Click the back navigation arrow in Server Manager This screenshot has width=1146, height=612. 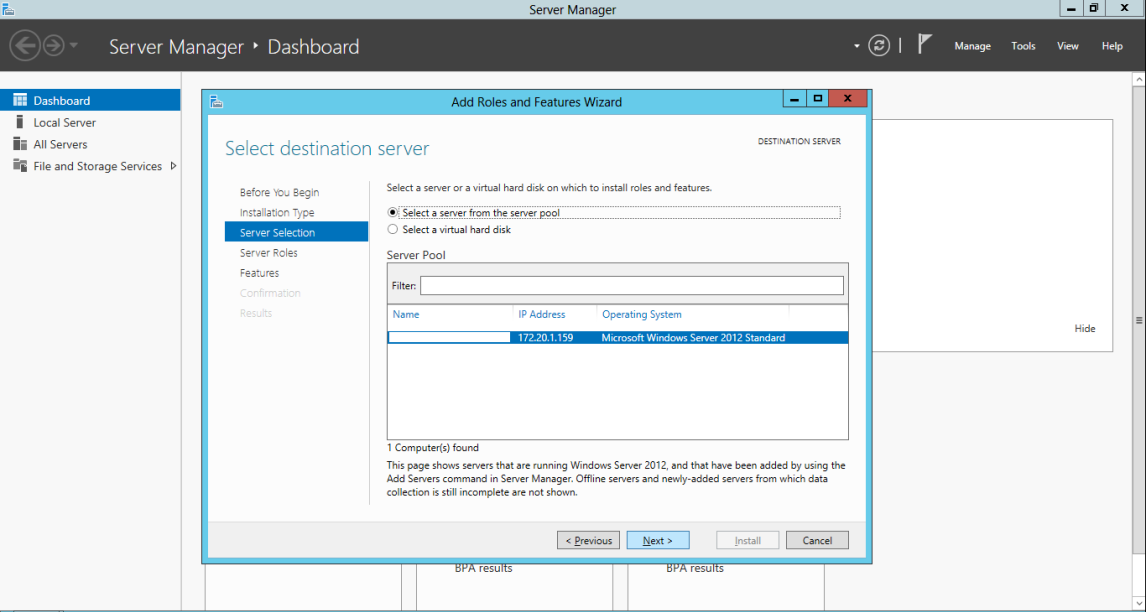pos(24,46)
